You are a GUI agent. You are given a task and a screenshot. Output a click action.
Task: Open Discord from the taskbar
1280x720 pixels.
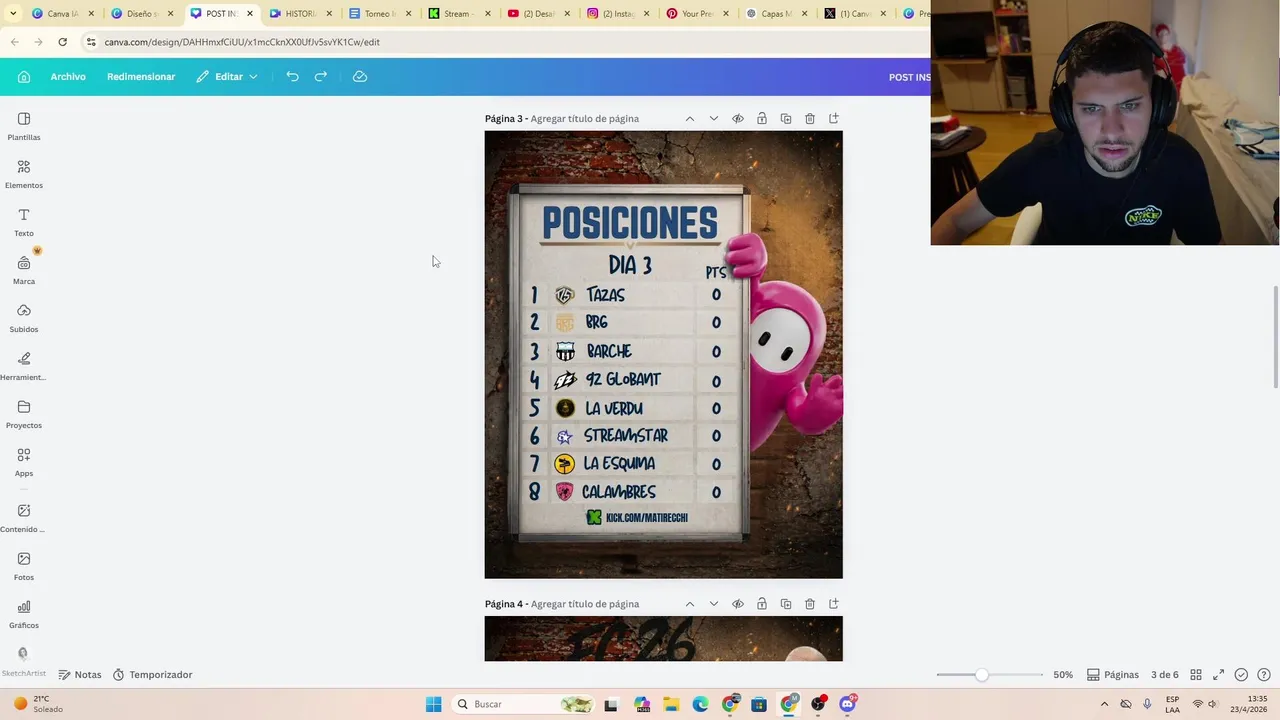point(848,704)
